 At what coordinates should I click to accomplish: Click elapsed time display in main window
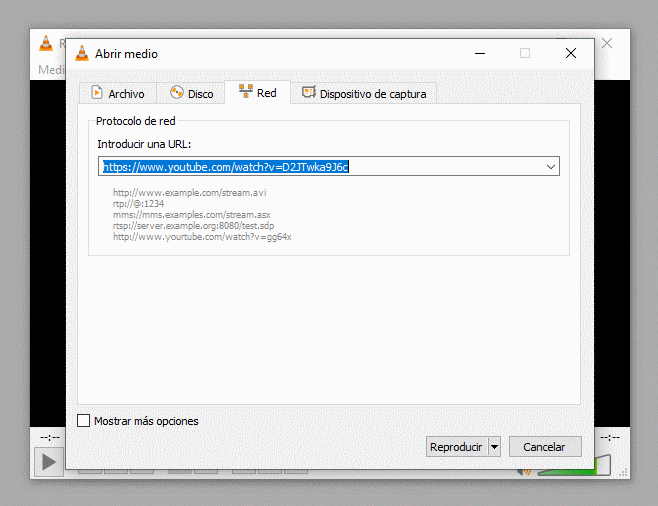pos(50,438)
